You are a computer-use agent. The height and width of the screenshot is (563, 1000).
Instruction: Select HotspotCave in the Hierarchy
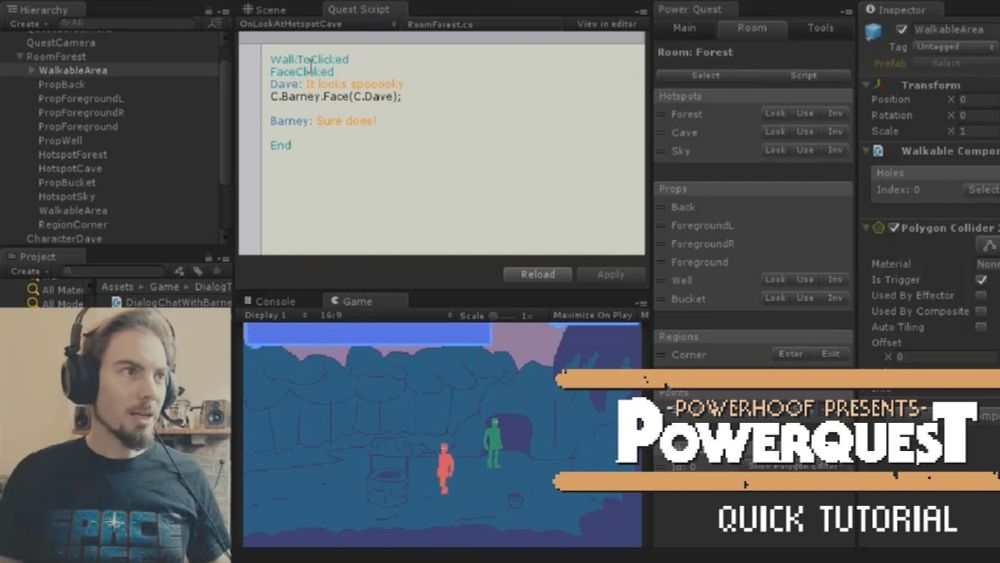point(70,169)
